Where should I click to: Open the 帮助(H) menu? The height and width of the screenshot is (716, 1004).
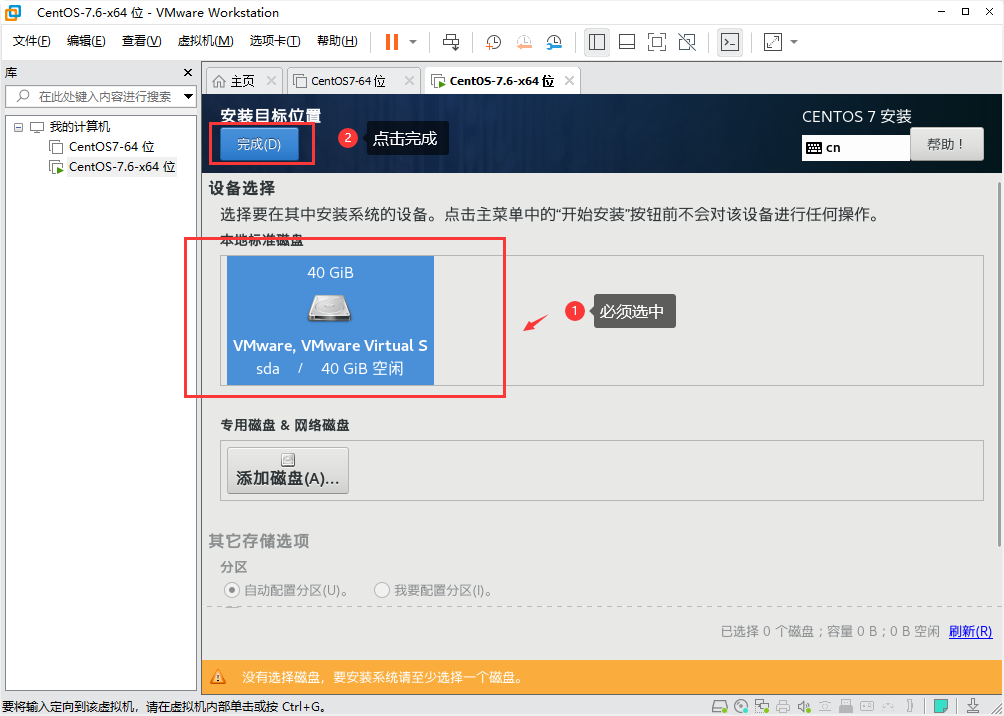coord(337,41)
